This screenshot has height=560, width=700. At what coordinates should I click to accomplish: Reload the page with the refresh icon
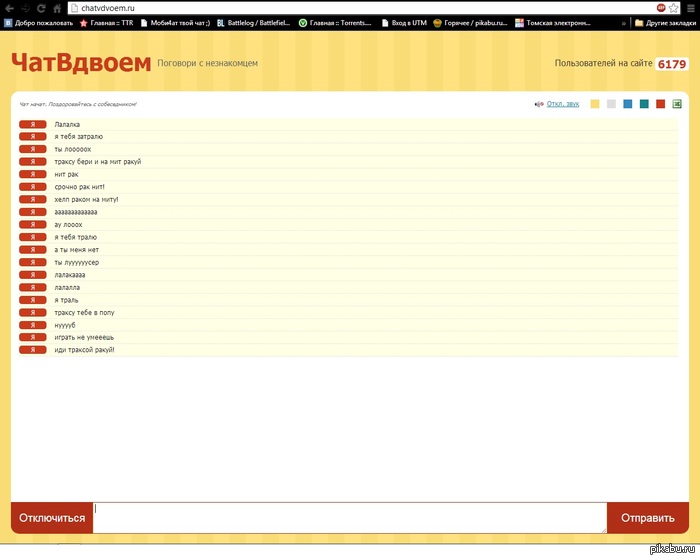tap(40, 8)
